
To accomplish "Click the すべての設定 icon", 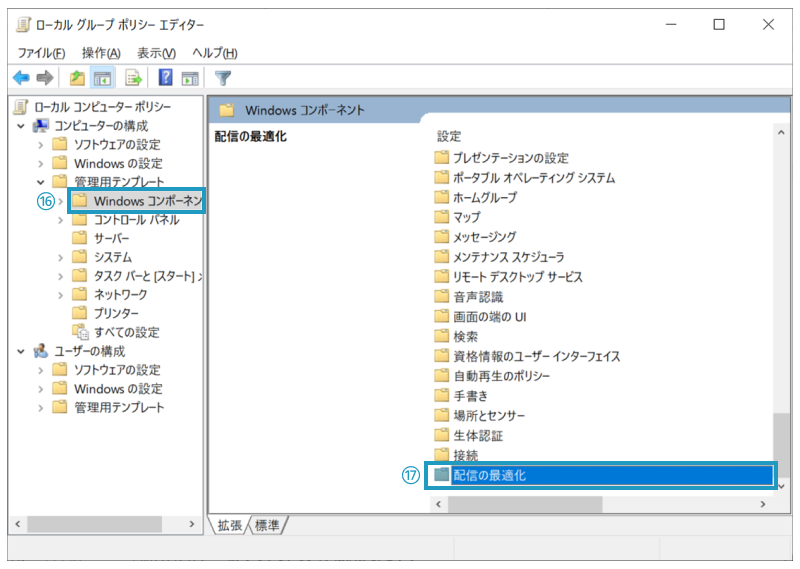I will pyautogui.click(x=80, y=332).
